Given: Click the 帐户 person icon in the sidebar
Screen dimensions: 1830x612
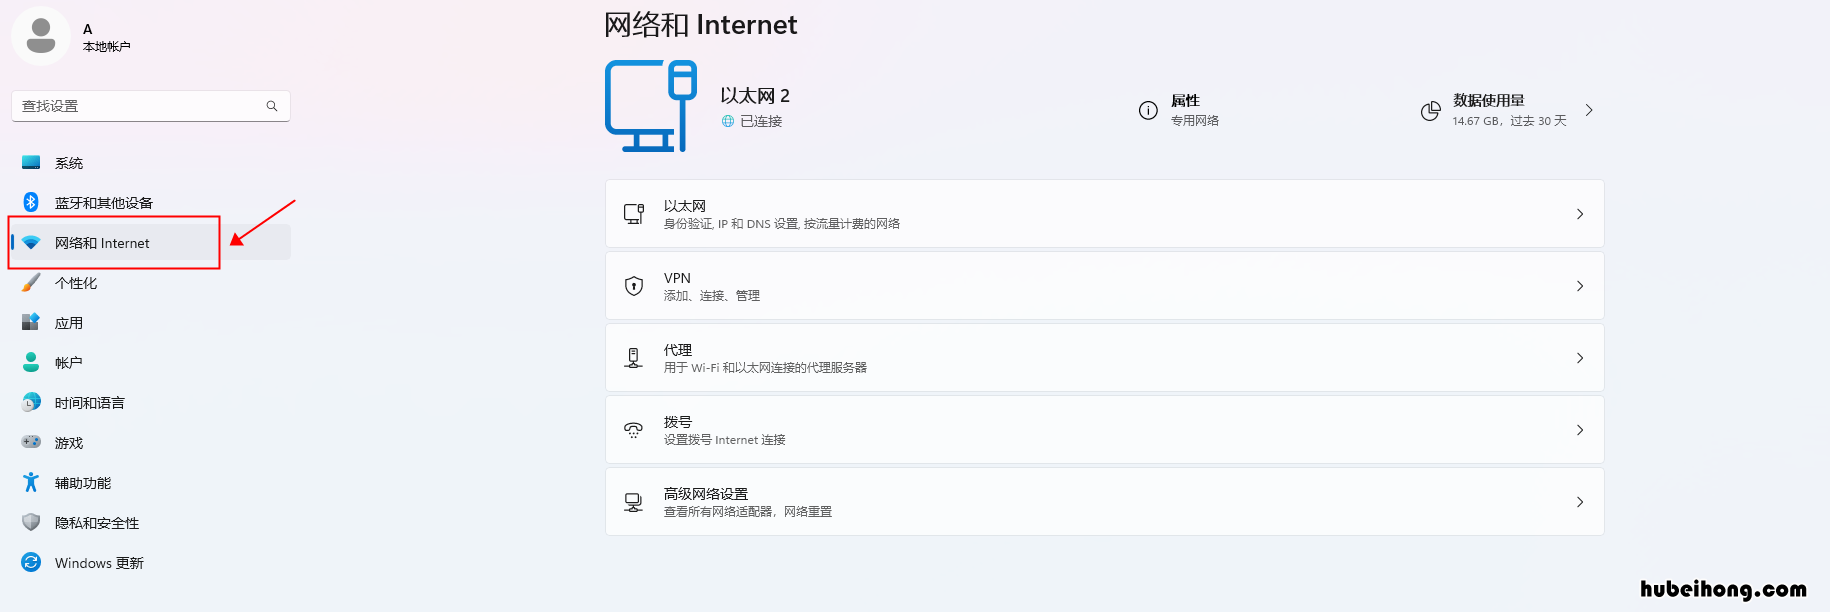Looking at the screenshot, I should tap(31, 362).
